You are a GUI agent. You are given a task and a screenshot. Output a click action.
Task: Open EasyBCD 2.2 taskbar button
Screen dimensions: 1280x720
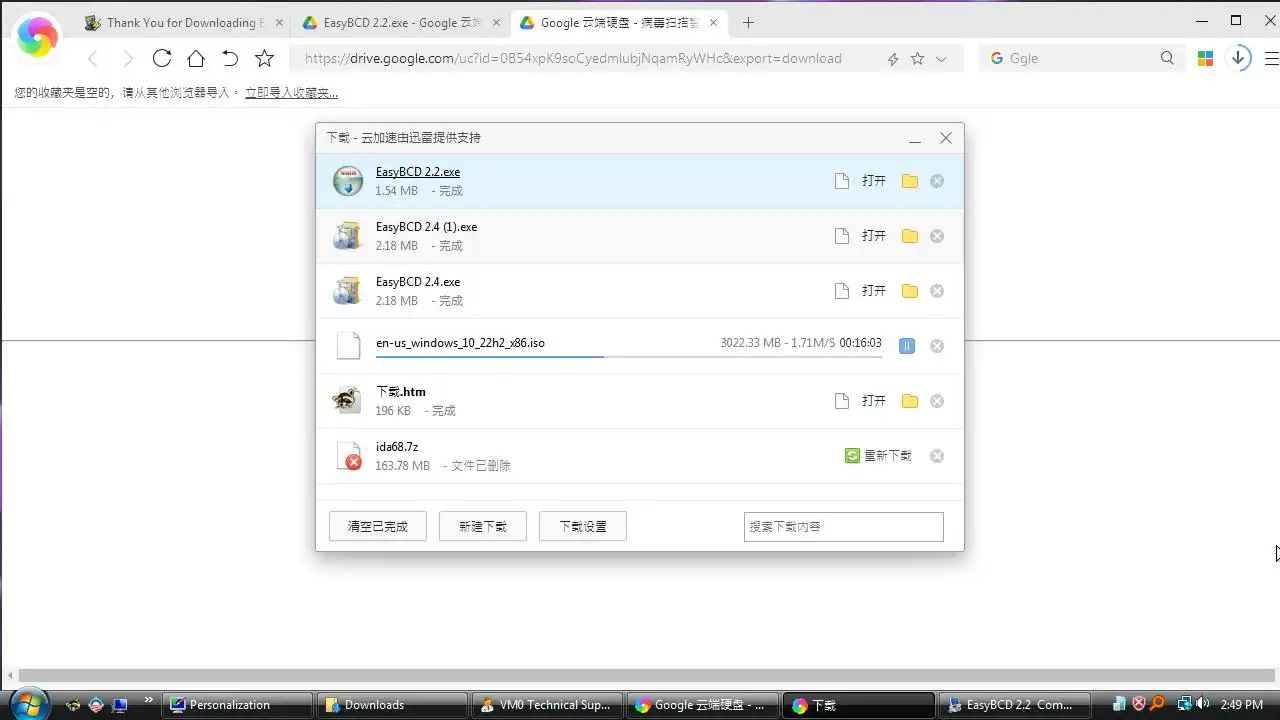[x=1014, y=705]
